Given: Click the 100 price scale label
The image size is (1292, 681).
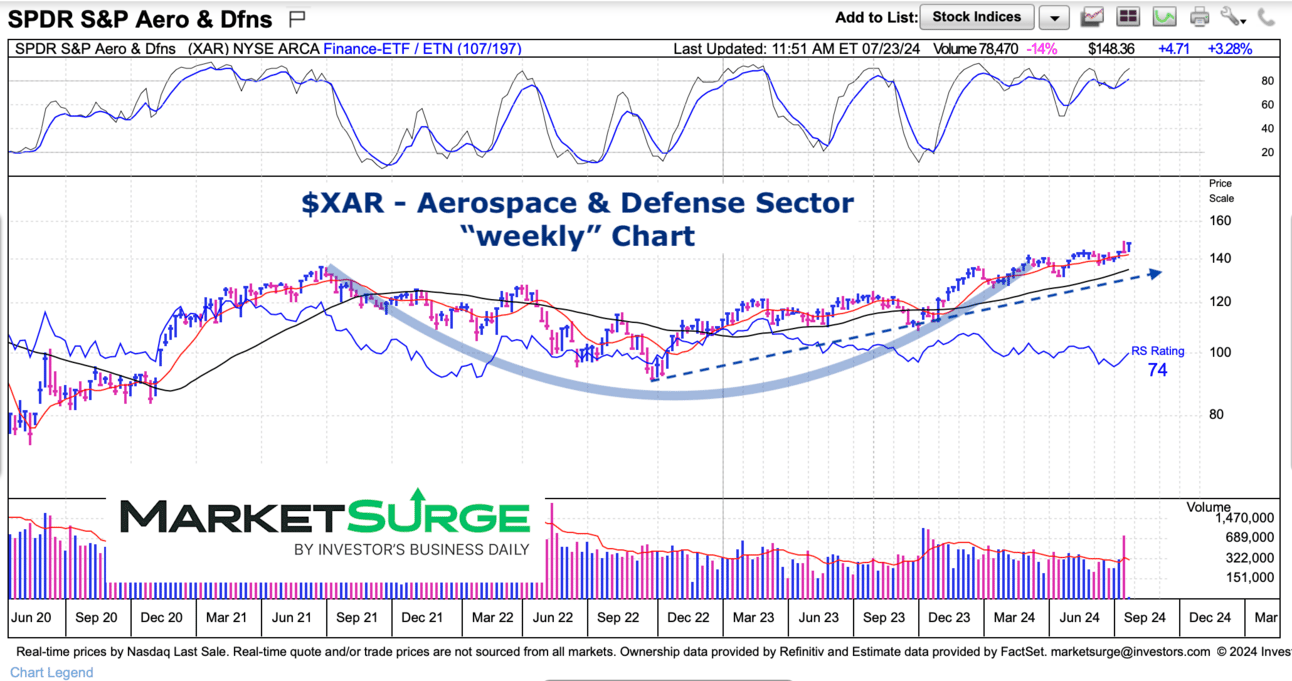Looking at the screenshot, I should coord(1222,352).
